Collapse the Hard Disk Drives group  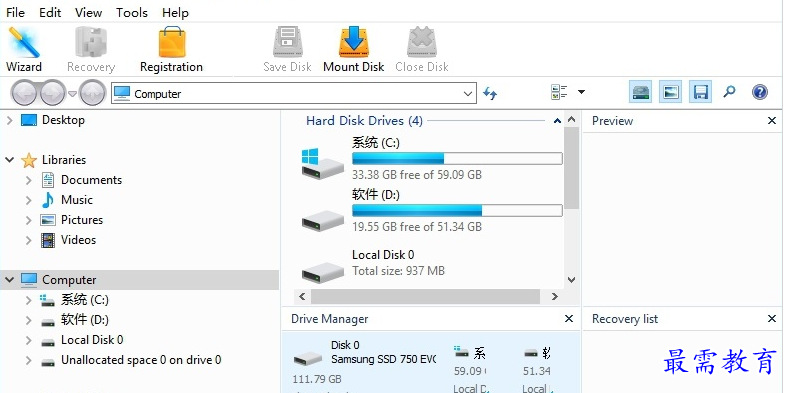click(557, 121)
